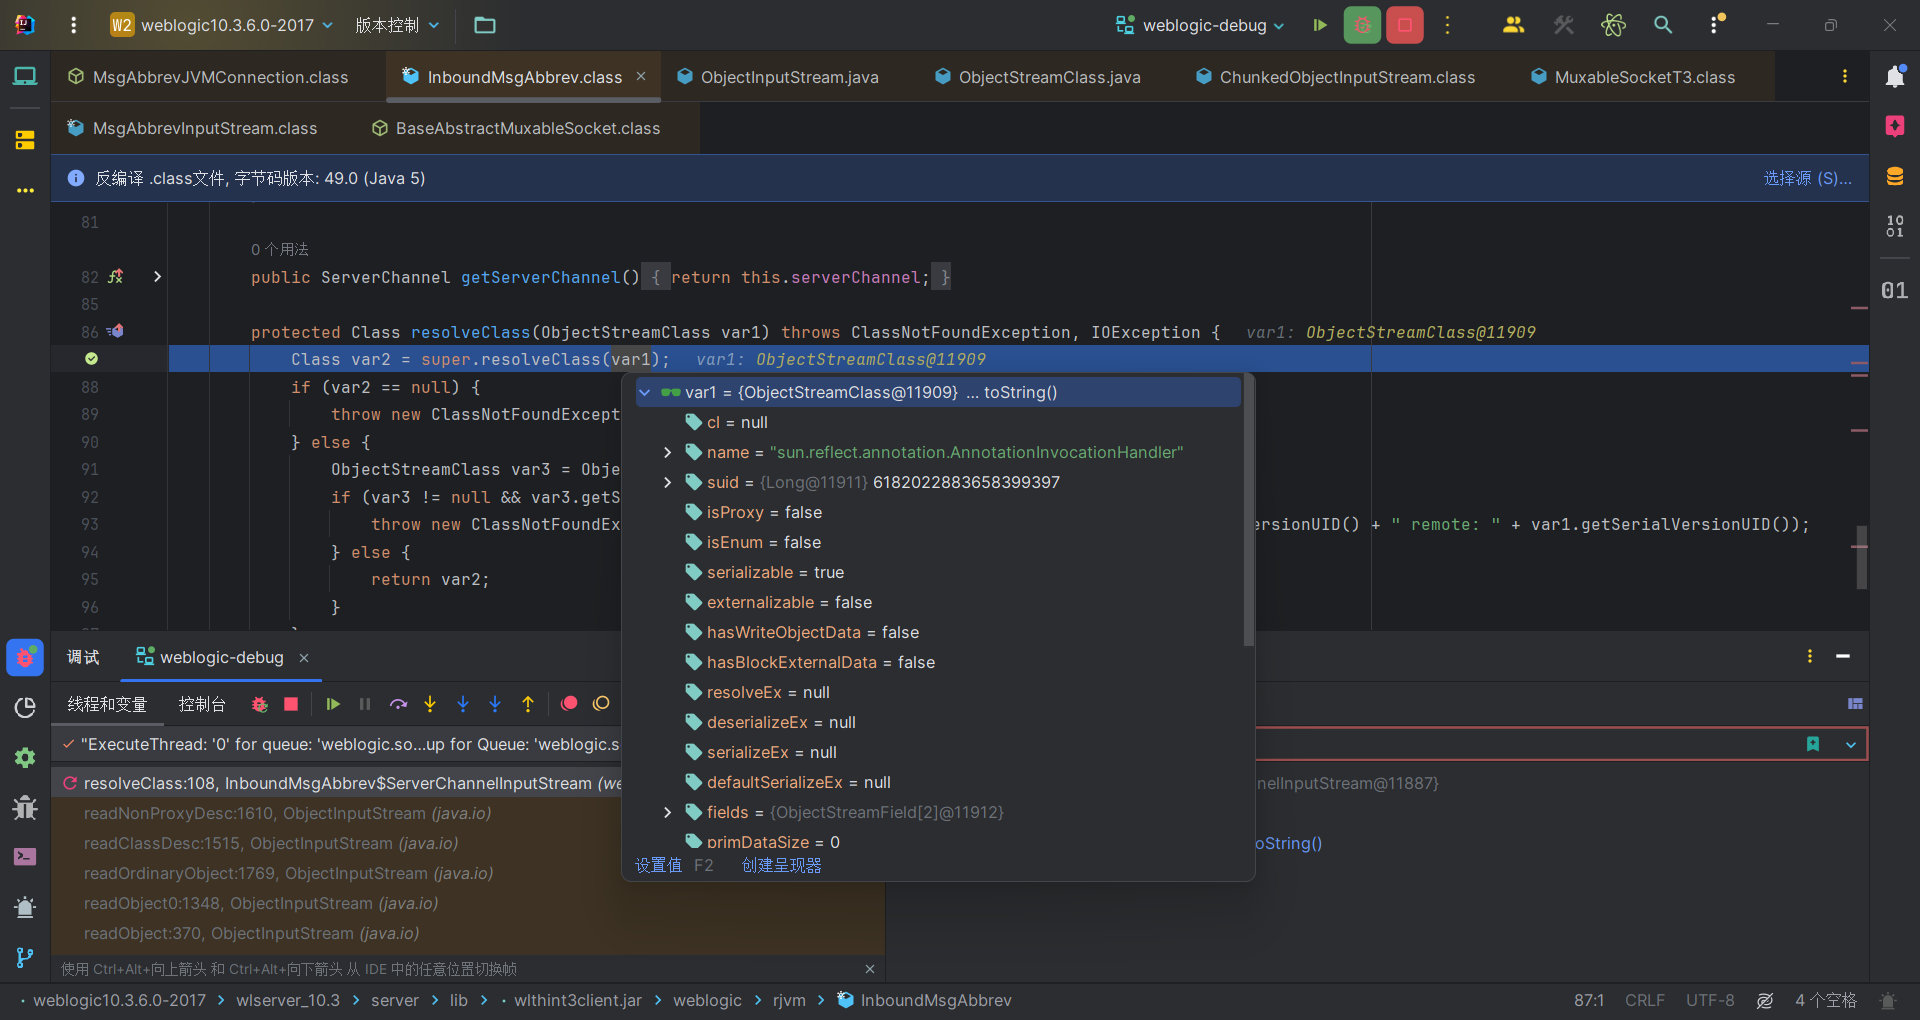
Task: Open the weblogic10.3.6.0-2017 project dropdown
Action: pos(222,25)
